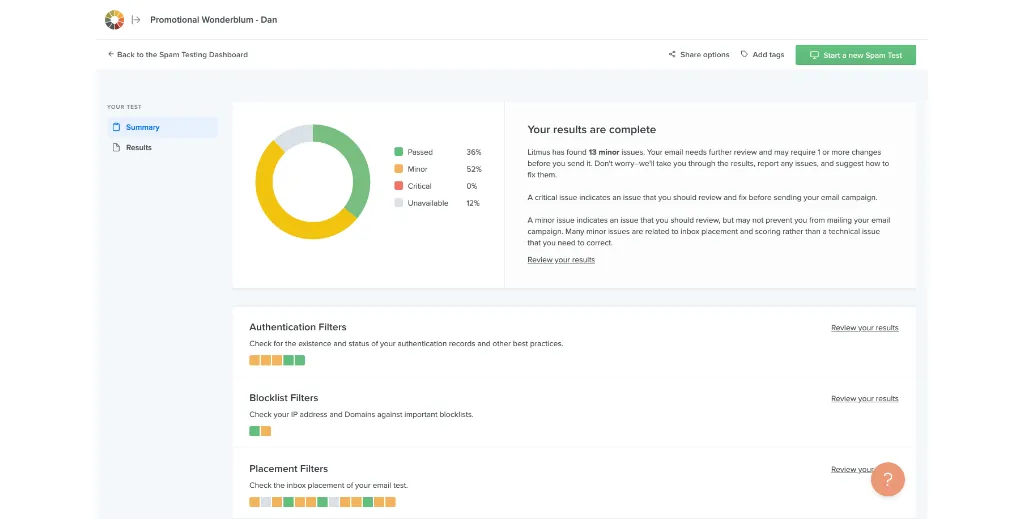Review results for Authentication Filters

tap(865, 328)
